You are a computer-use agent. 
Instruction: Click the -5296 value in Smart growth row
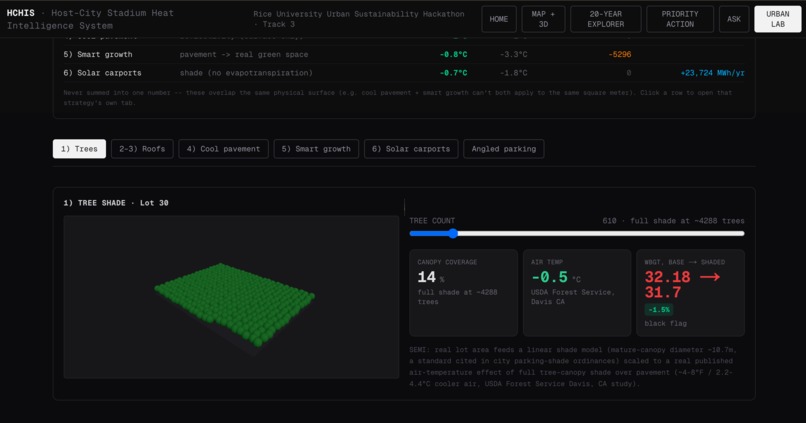pyautogui.click(x=619, y=54)
